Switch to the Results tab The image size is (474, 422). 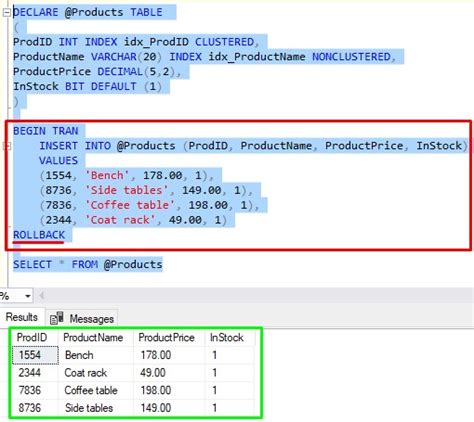click(22, 317)
